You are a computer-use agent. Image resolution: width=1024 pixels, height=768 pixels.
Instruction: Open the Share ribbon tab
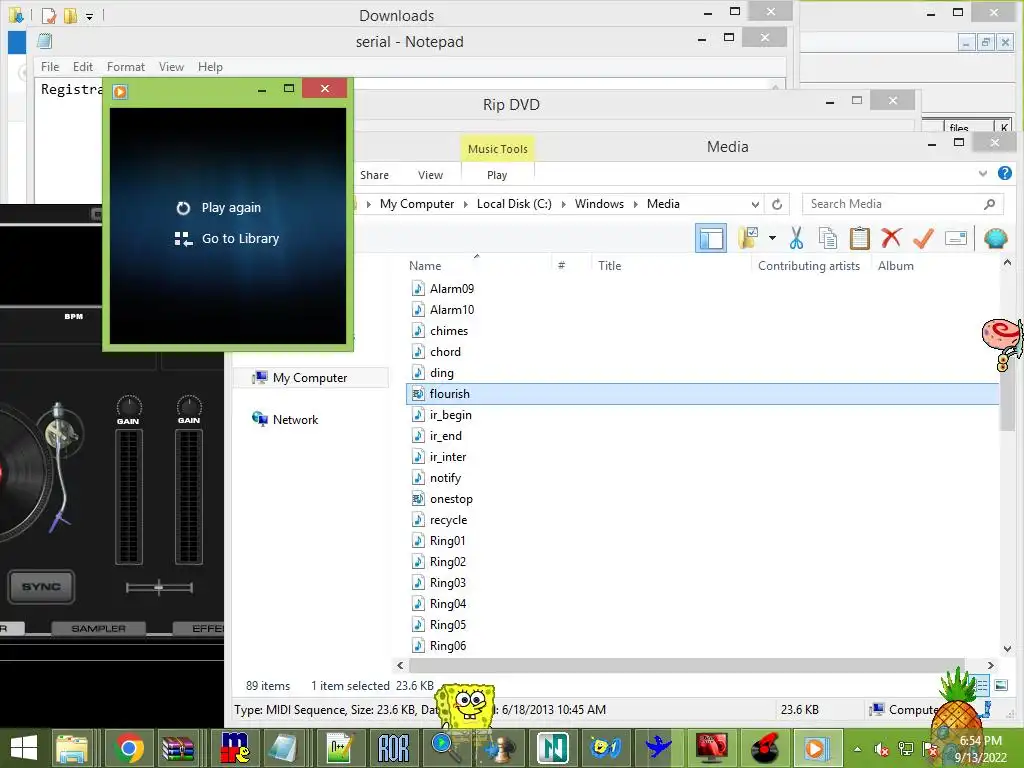[374, 175]
